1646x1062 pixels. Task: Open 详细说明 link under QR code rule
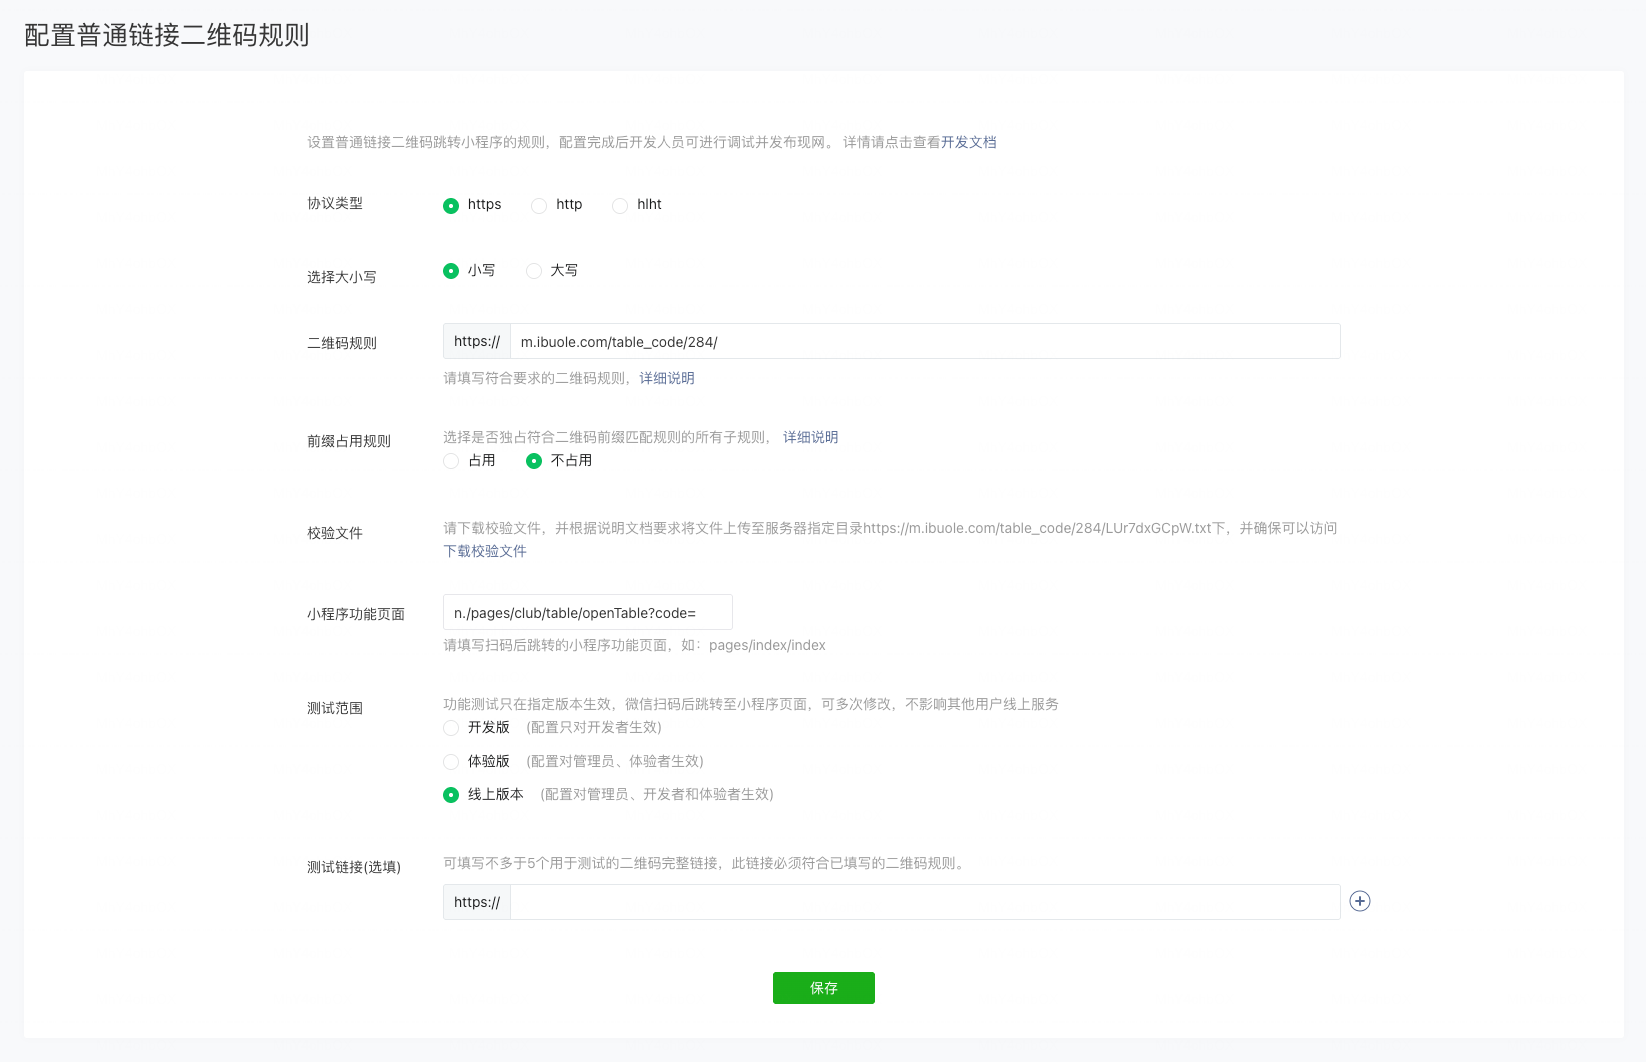667,378
